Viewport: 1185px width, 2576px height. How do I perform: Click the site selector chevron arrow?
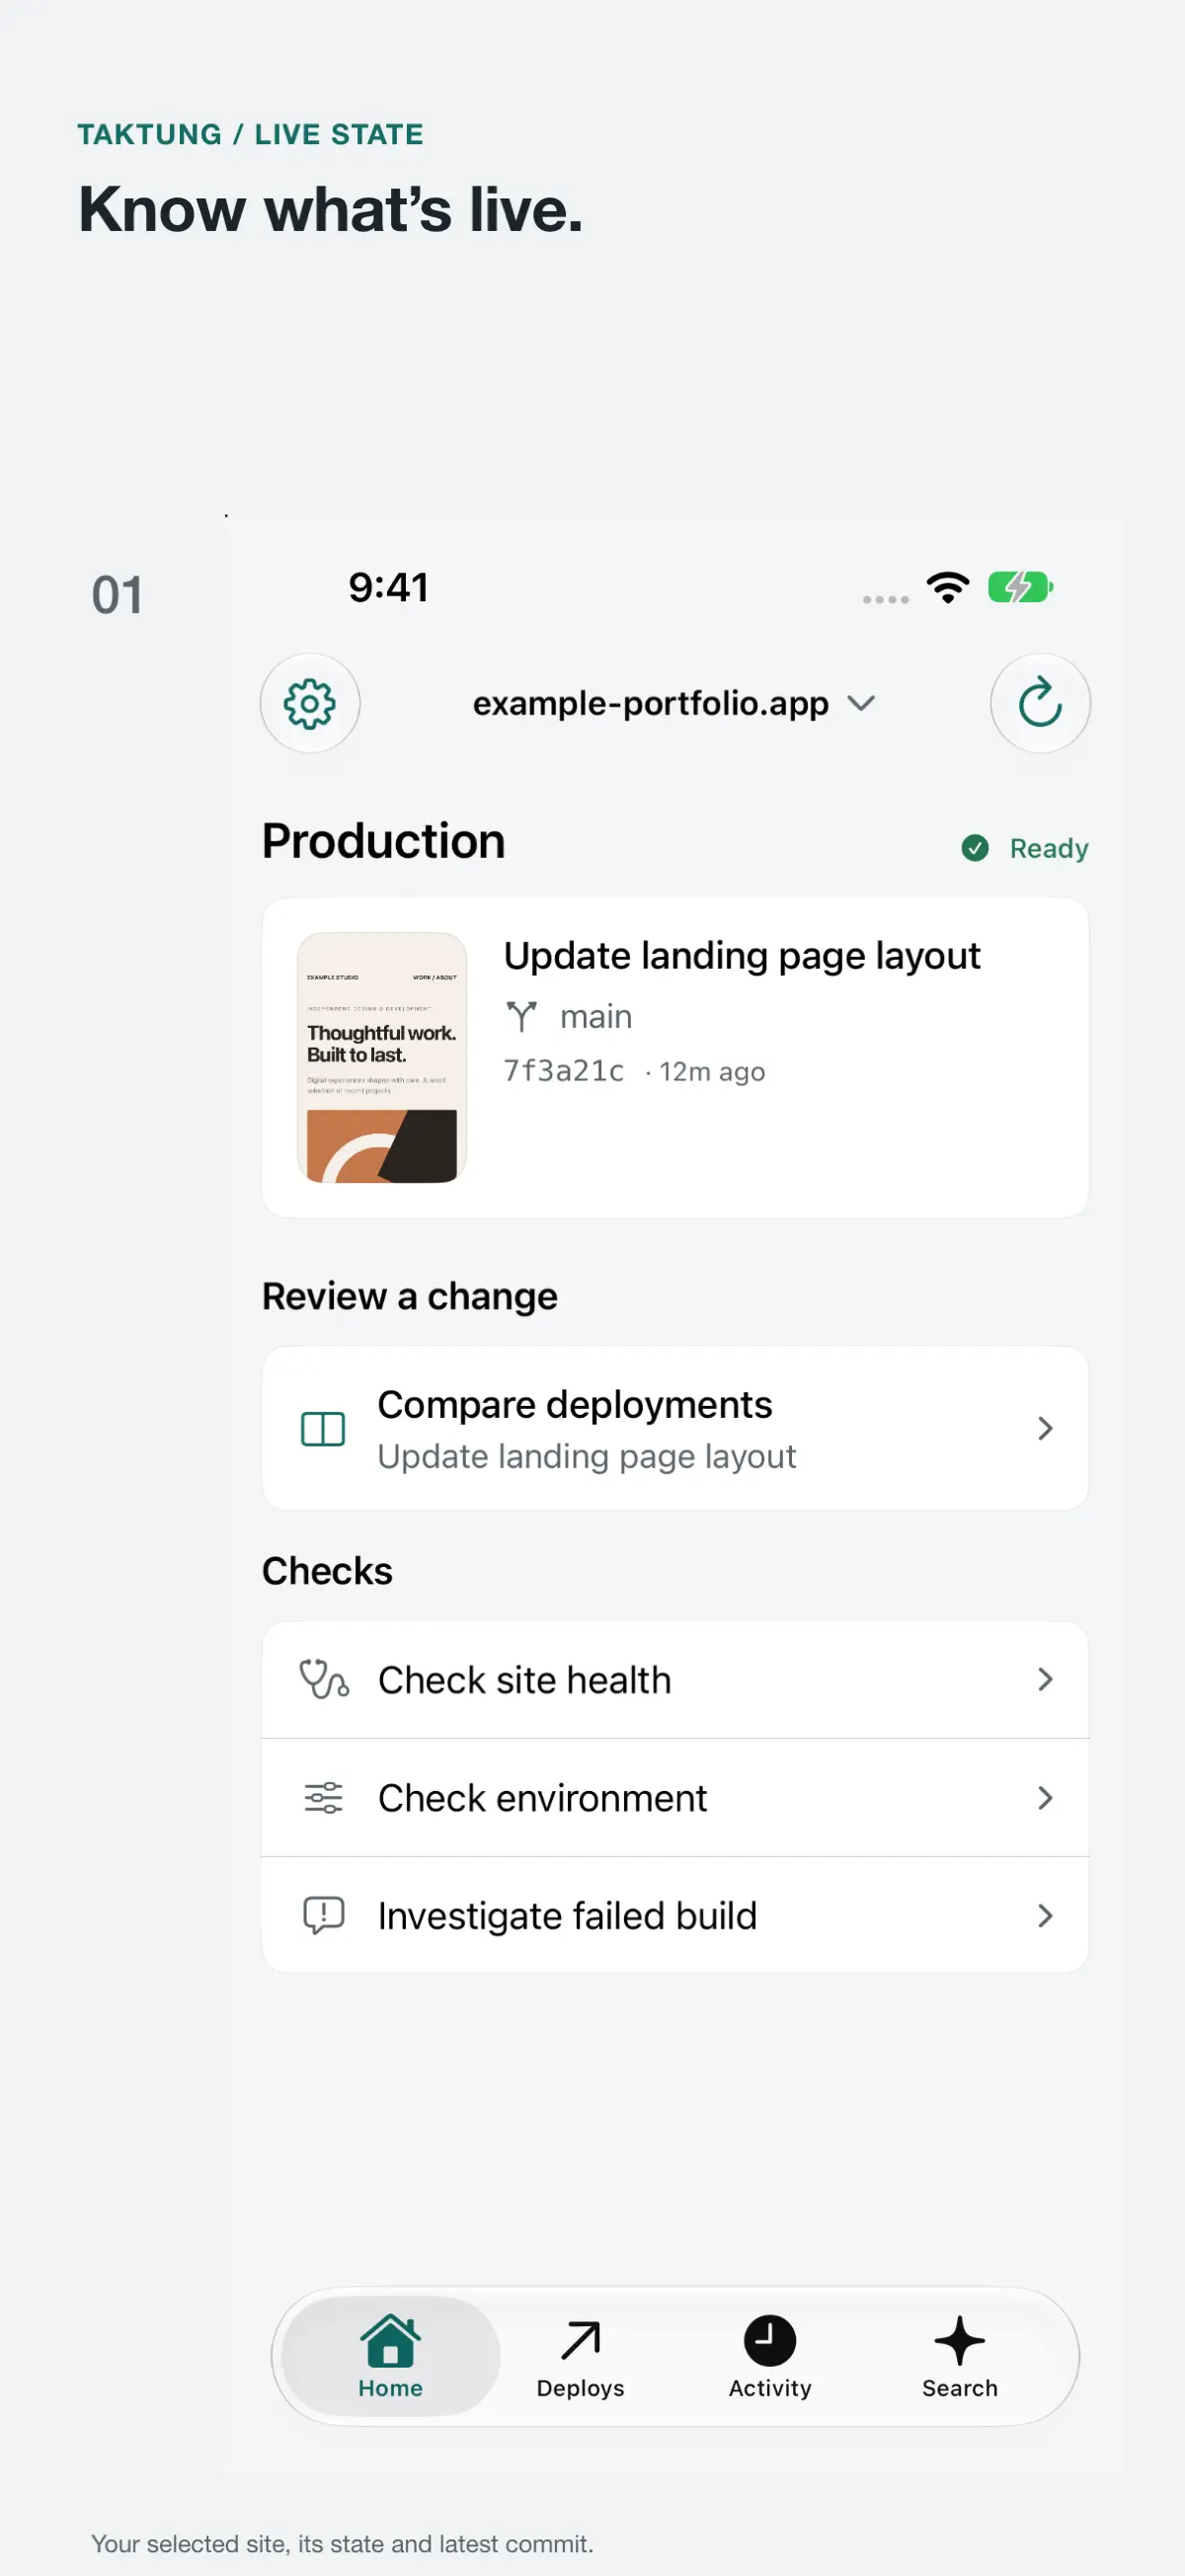[x=861, y=703]
